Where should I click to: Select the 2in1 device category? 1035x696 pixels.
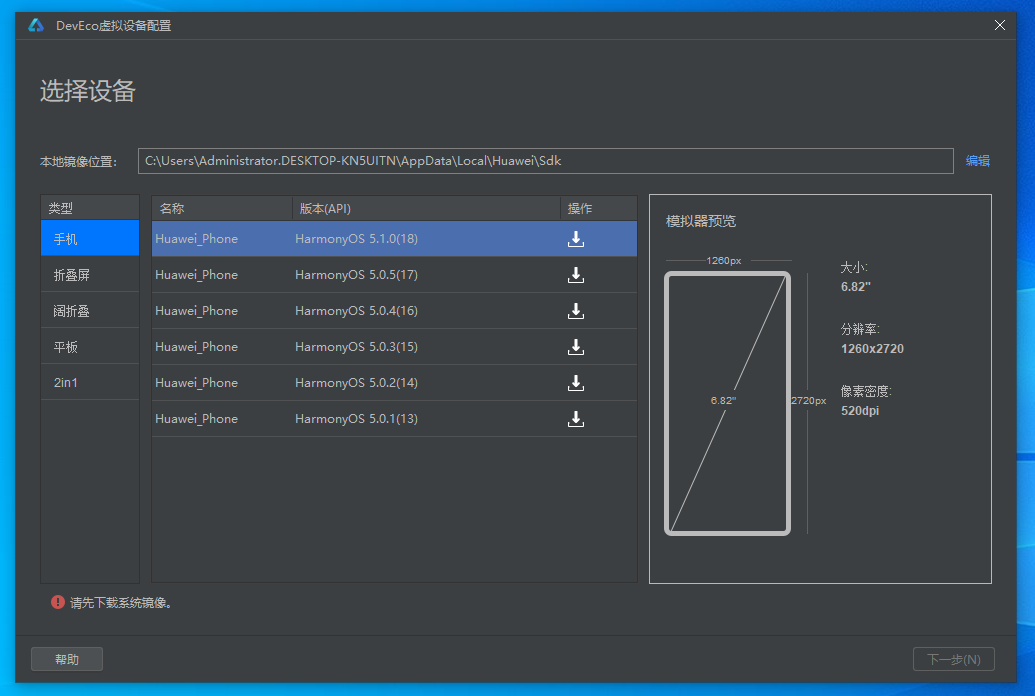click(x=89, y=383)
